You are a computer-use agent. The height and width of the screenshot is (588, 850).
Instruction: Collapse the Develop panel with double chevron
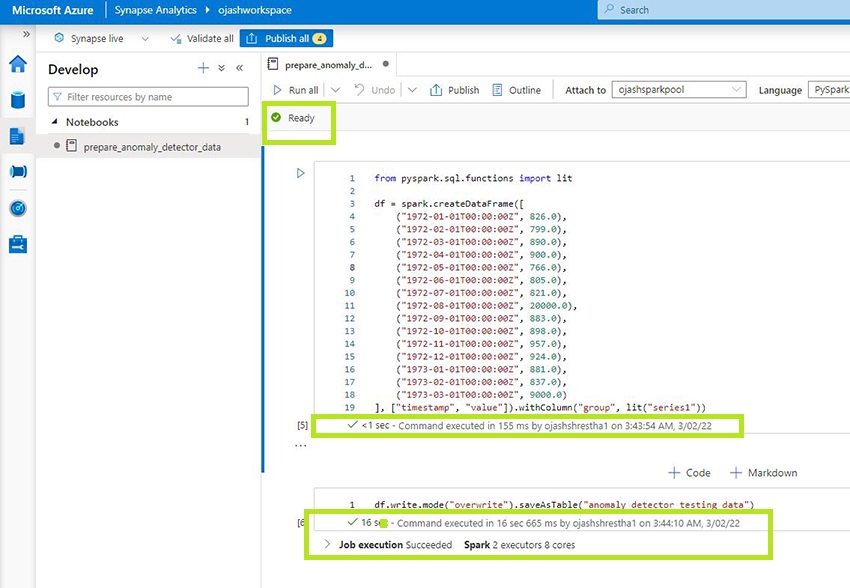pyautogui.click(x=240, y=68)
